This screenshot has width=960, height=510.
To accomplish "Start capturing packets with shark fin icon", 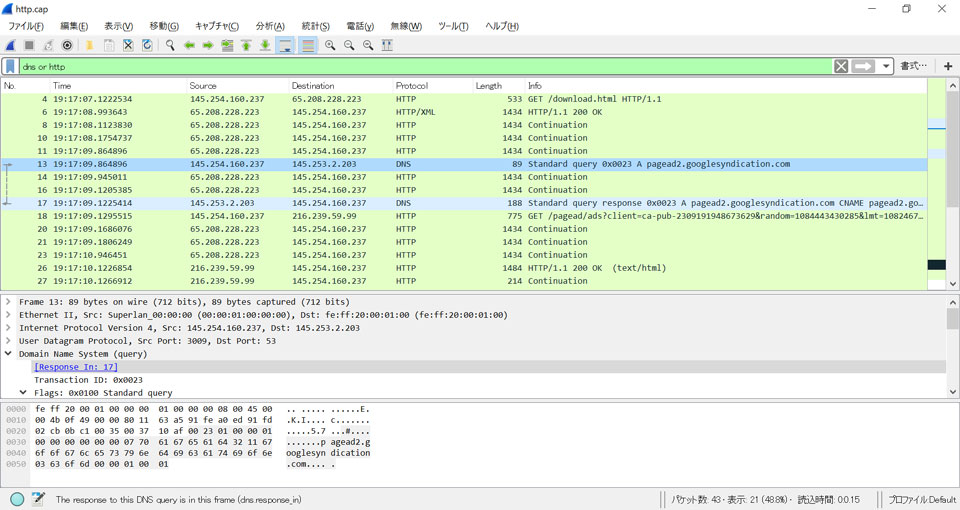I will pos(10,45).
